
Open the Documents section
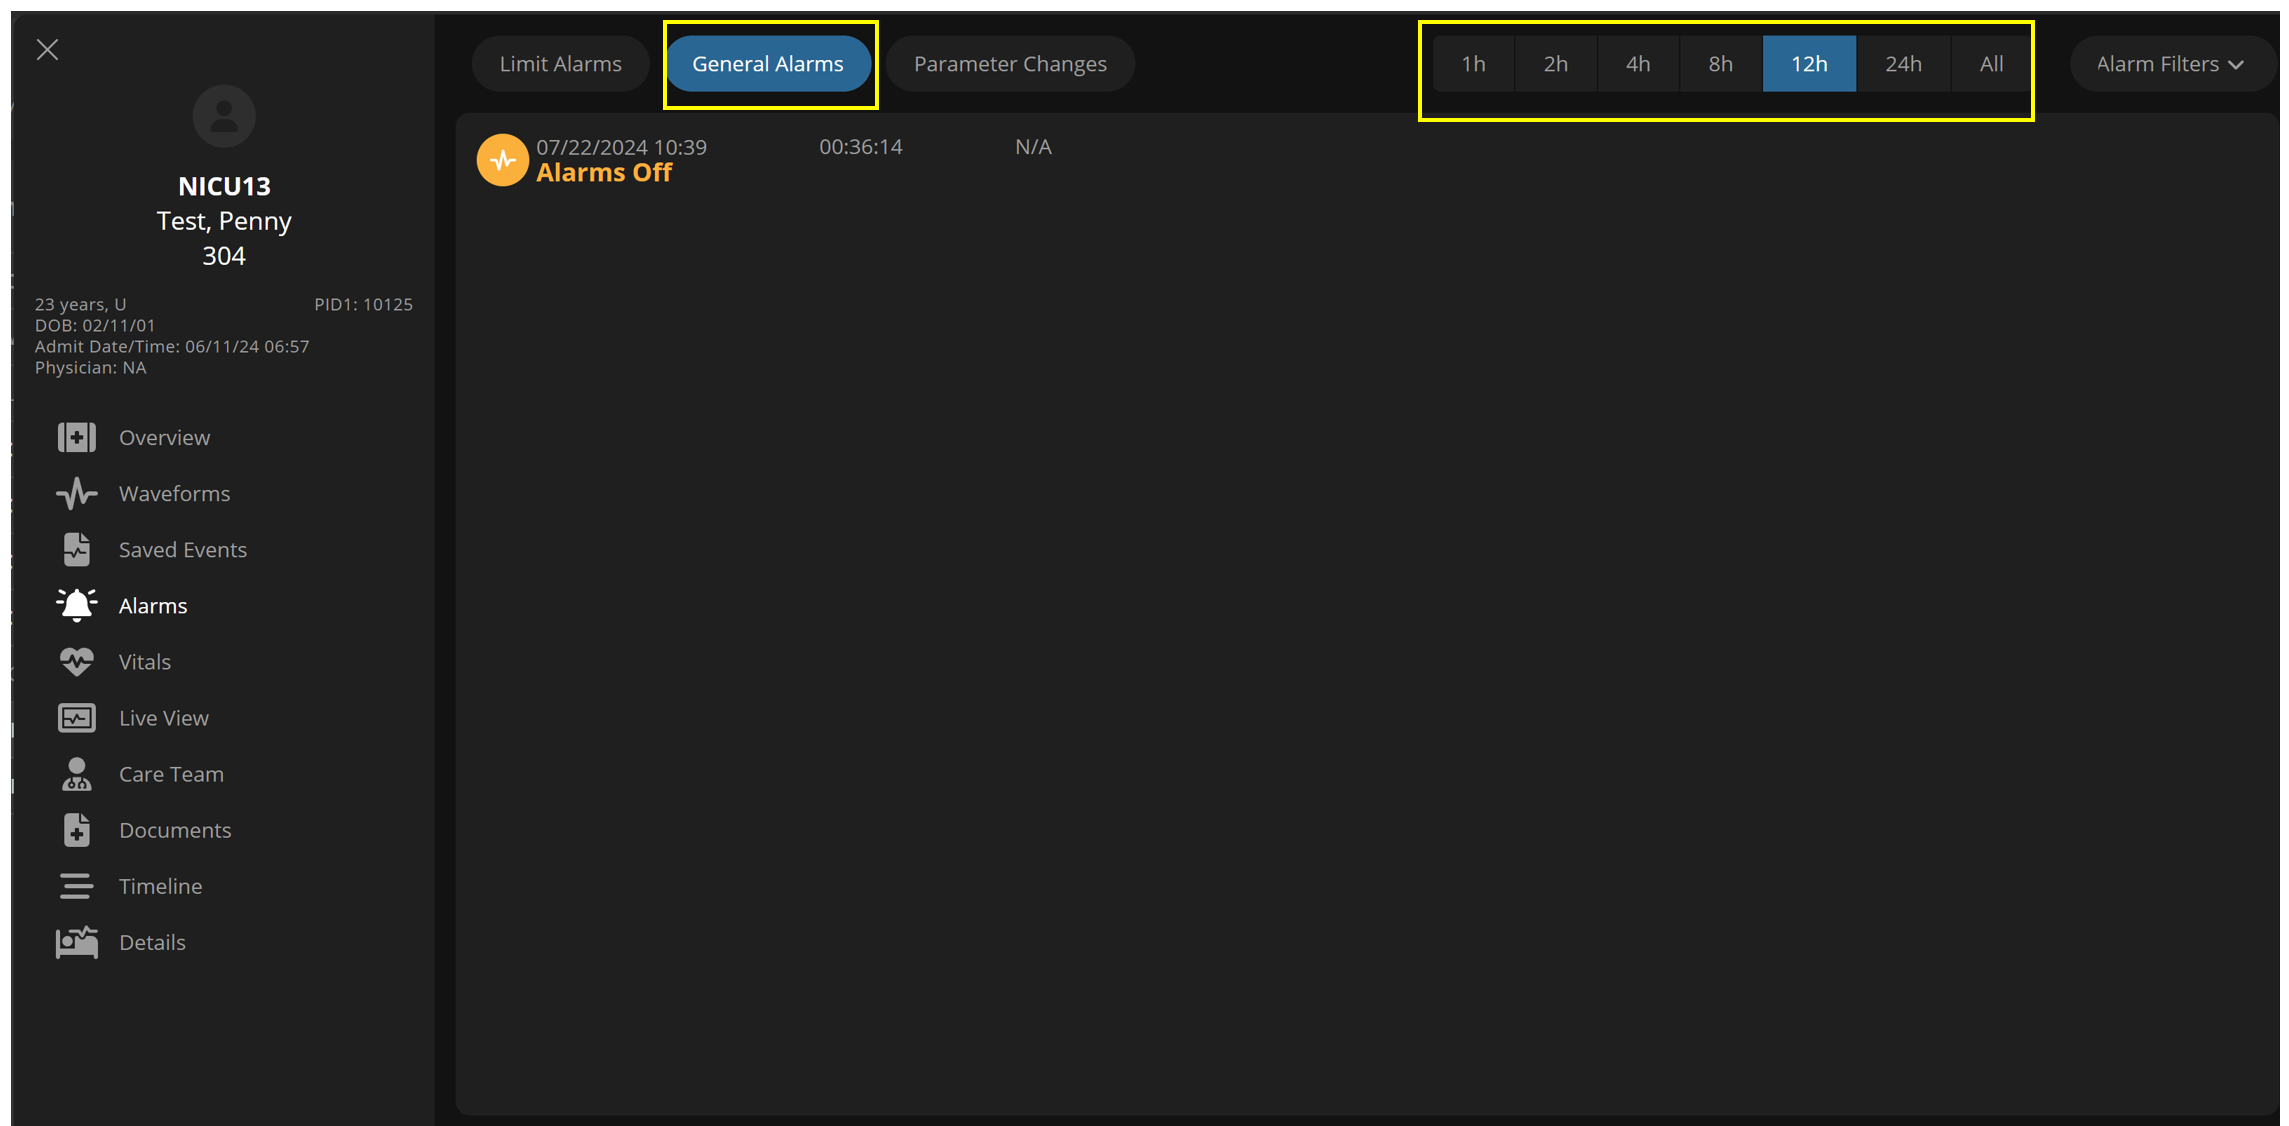(175, 830)
